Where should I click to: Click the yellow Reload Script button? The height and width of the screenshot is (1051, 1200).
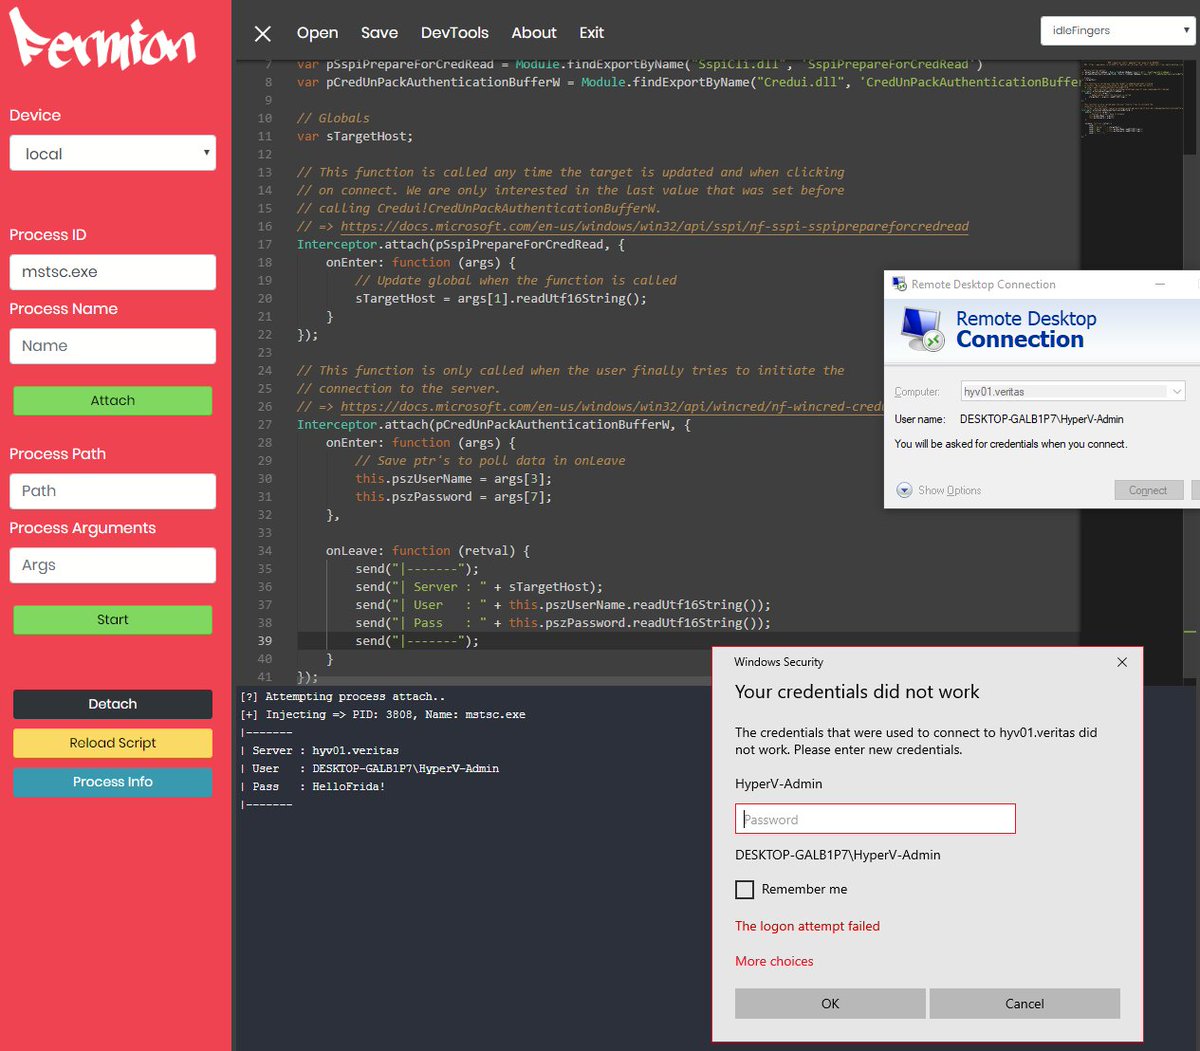click(113, 743)
